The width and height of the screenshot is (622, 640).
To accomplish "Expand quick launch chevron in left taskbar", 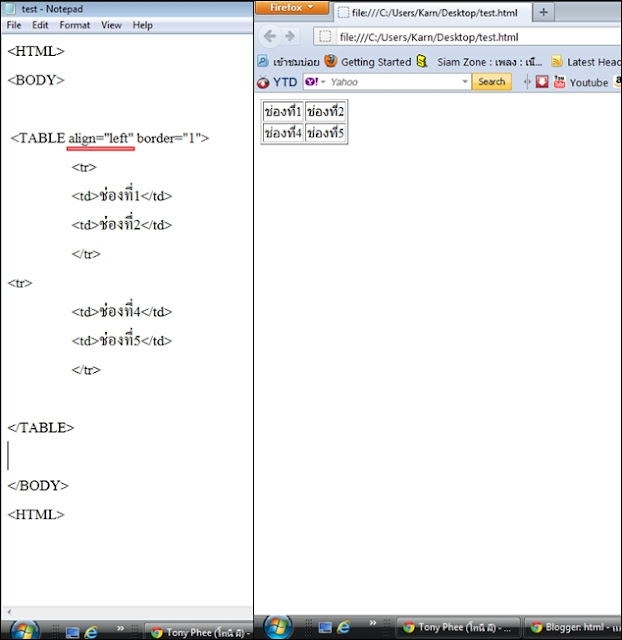I will click(x=120, y=628).
